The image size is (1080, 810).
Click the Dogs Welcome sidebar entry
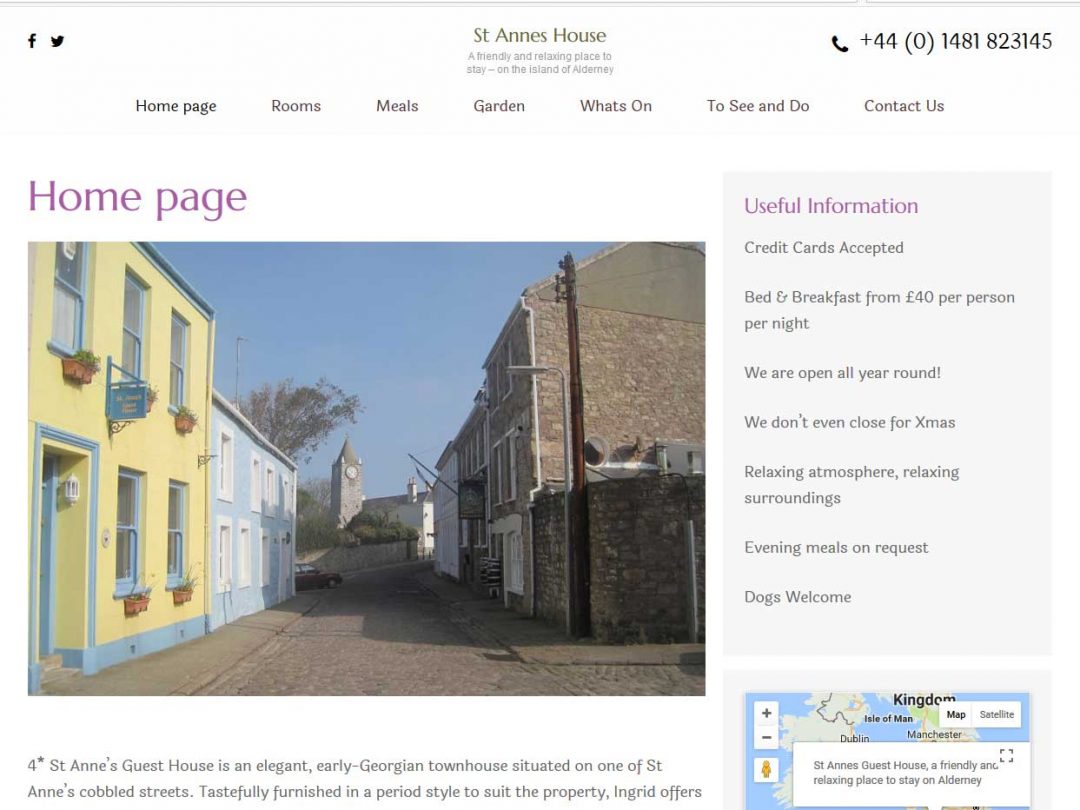pos(797,596)
